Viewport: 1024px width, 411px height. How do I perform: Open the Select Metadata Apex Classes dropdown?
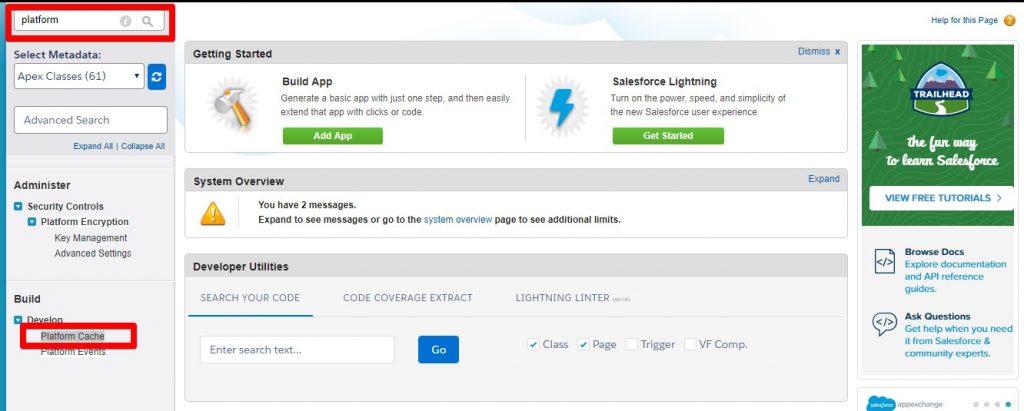[x=79, y=76]
